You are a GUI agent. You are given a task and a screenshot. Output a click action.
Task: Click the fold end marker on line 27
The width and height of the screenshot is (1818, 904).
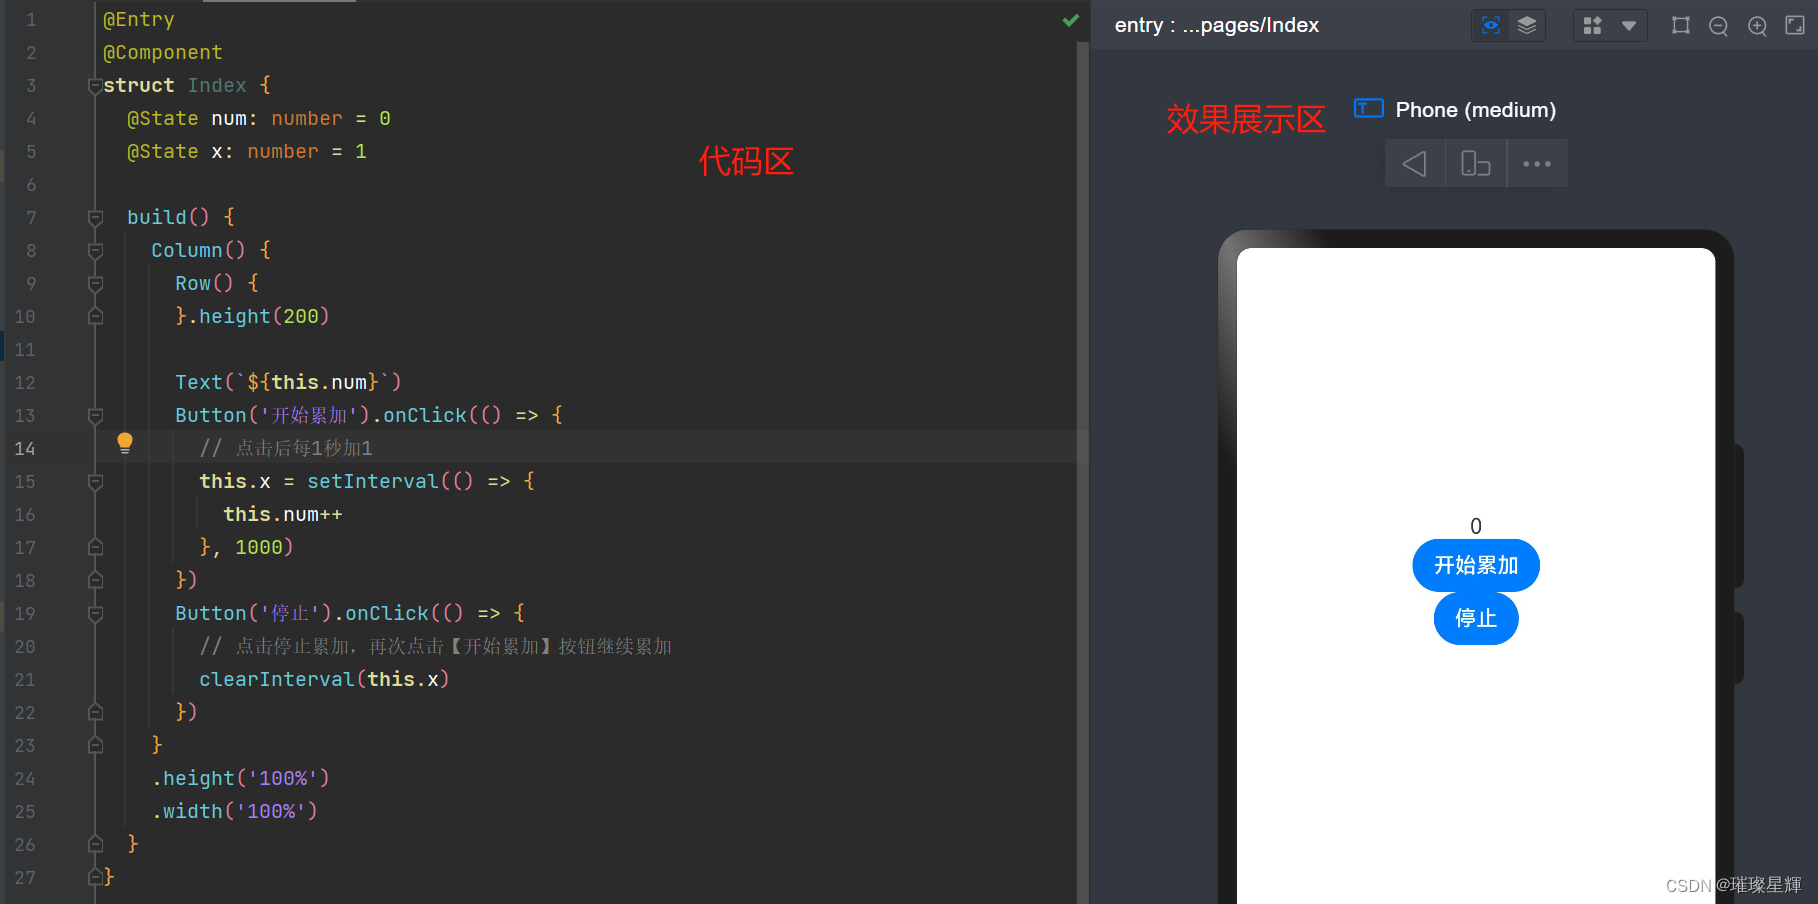[95, 877]
